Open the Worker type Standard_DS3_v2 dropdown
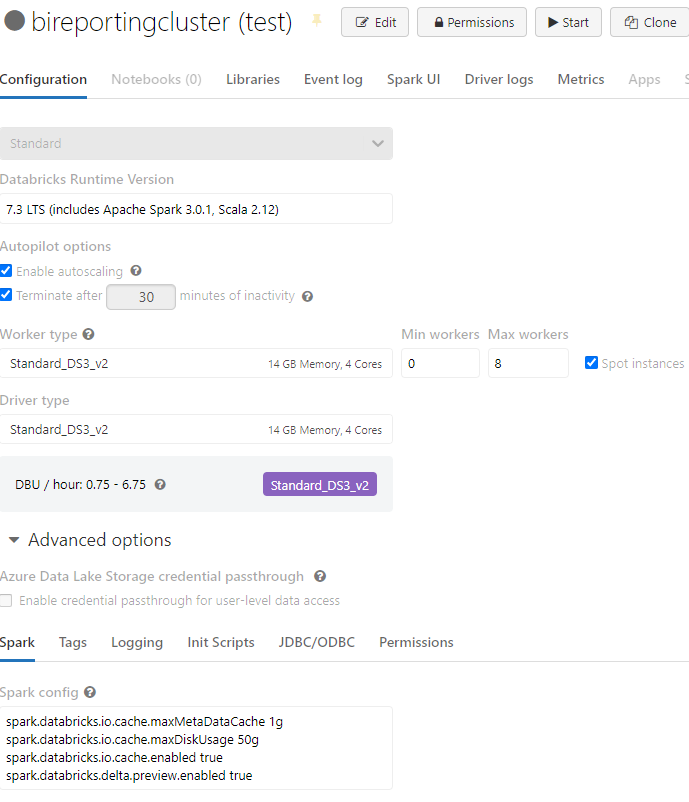The width and height of the screenshot is (689, 802). 196,364
